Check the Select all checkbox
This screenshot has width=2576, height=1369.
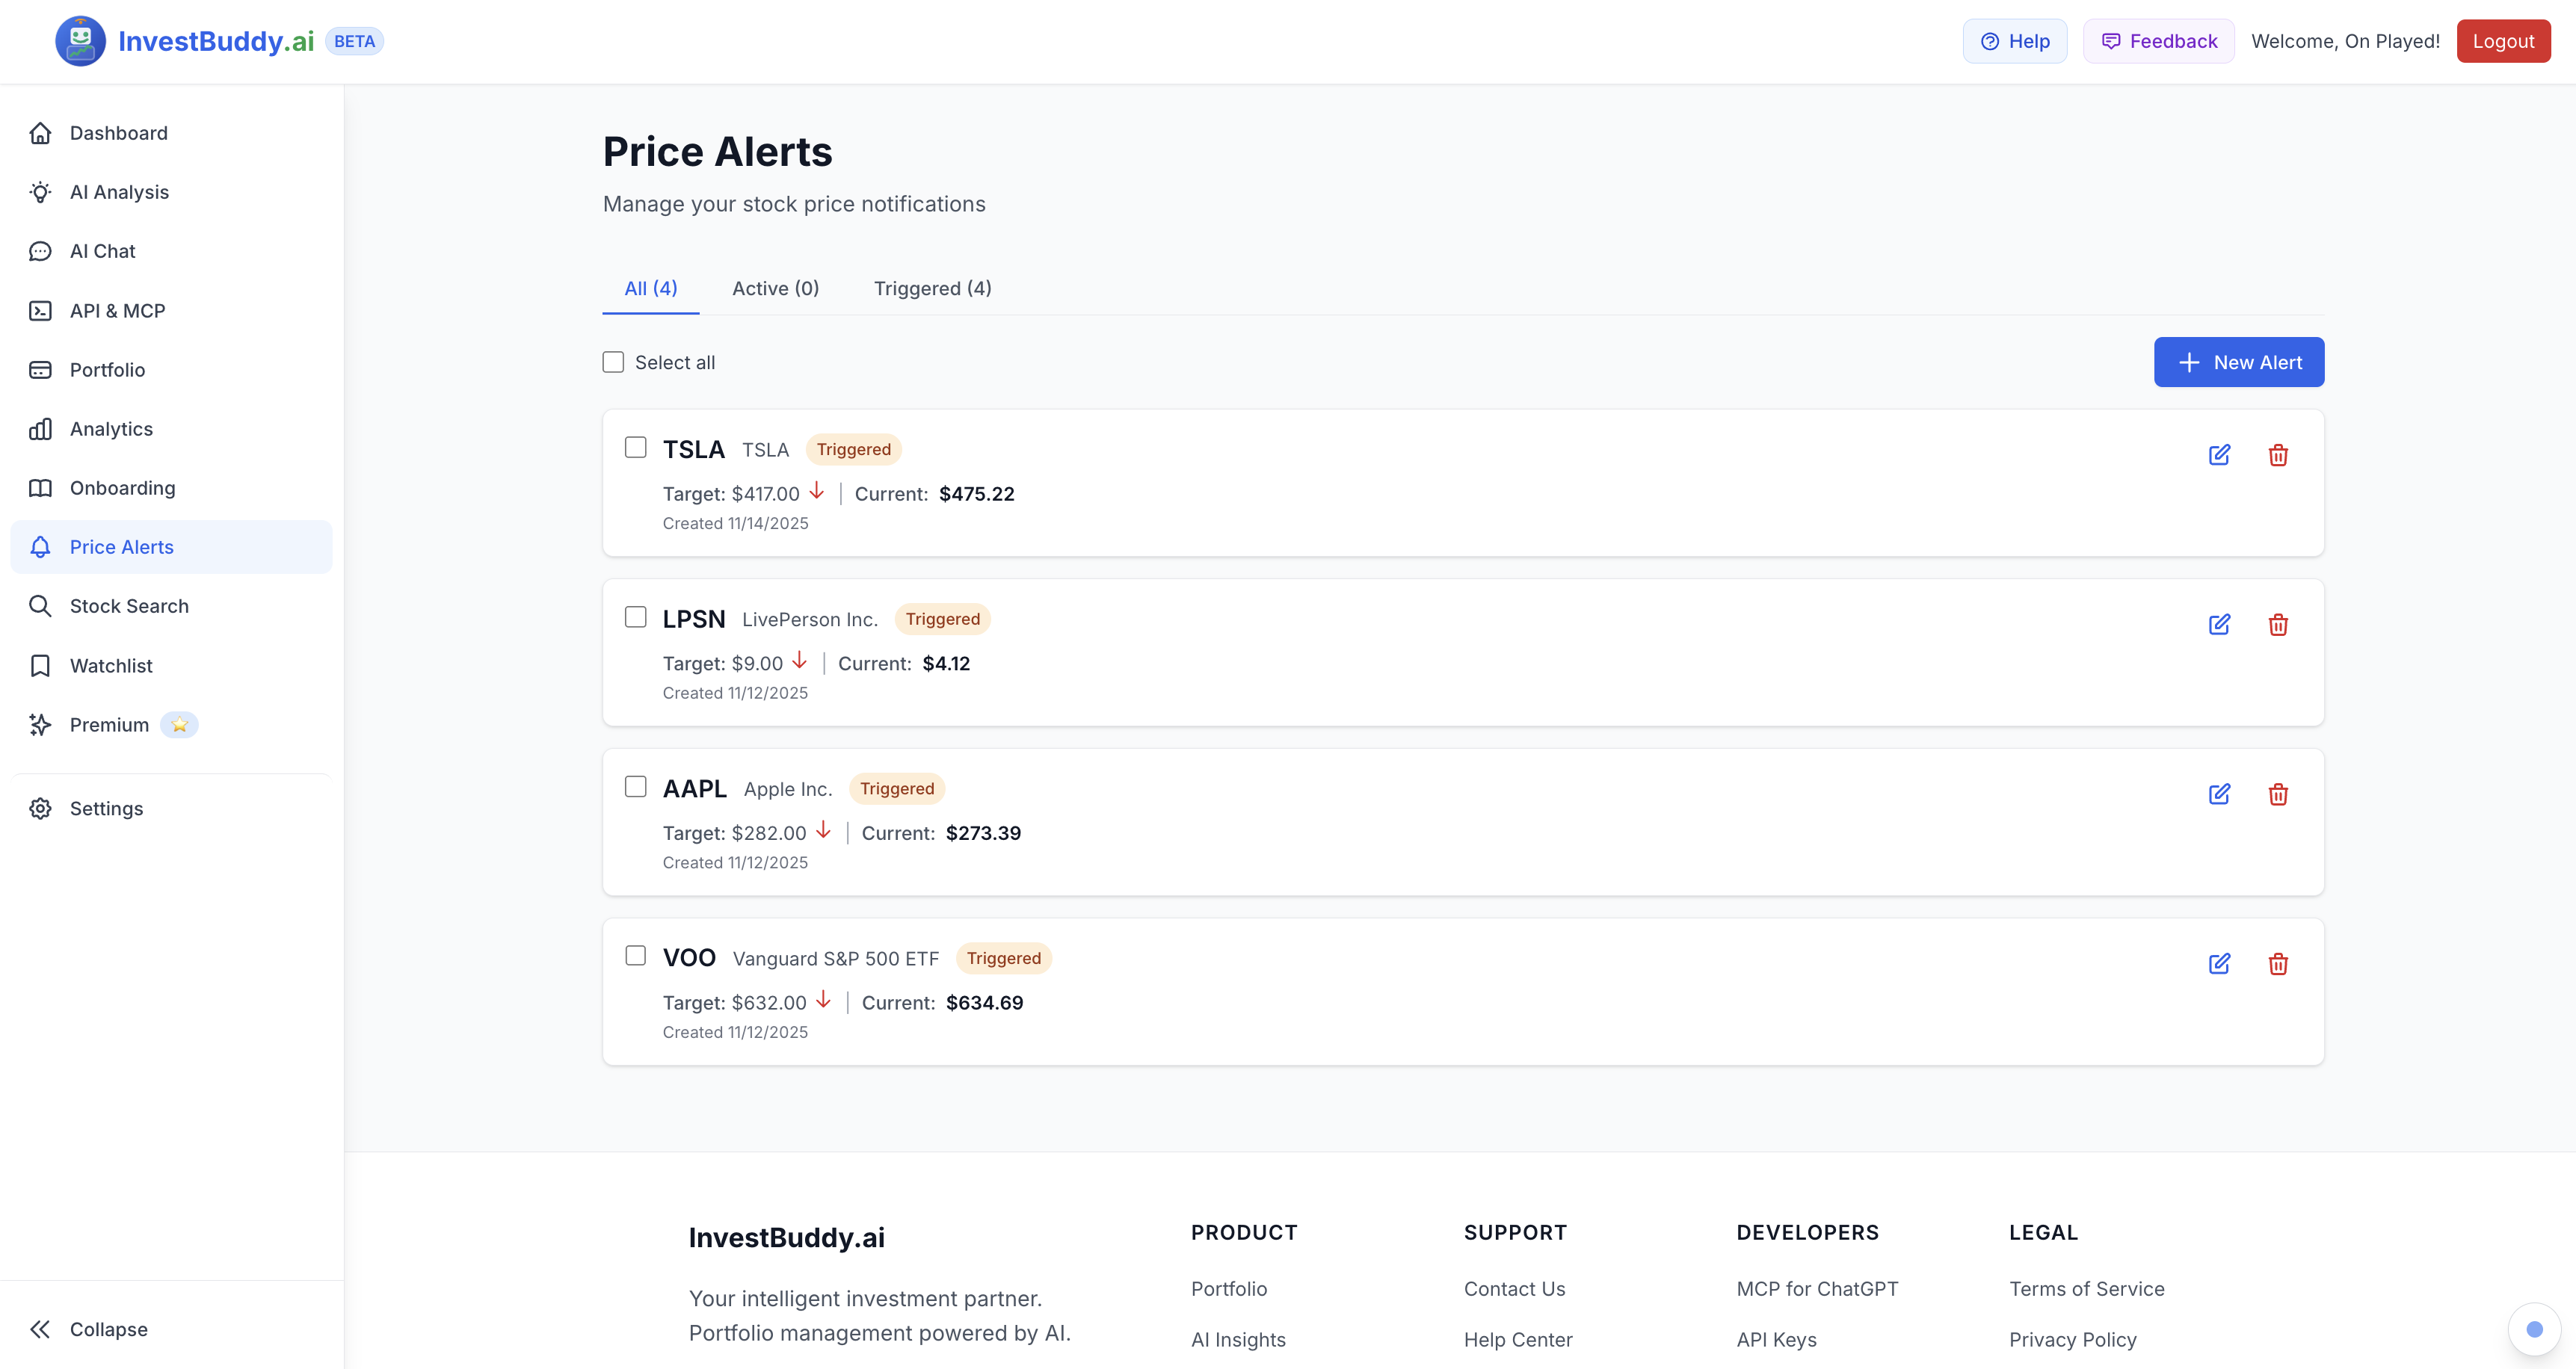click(613, 361)
